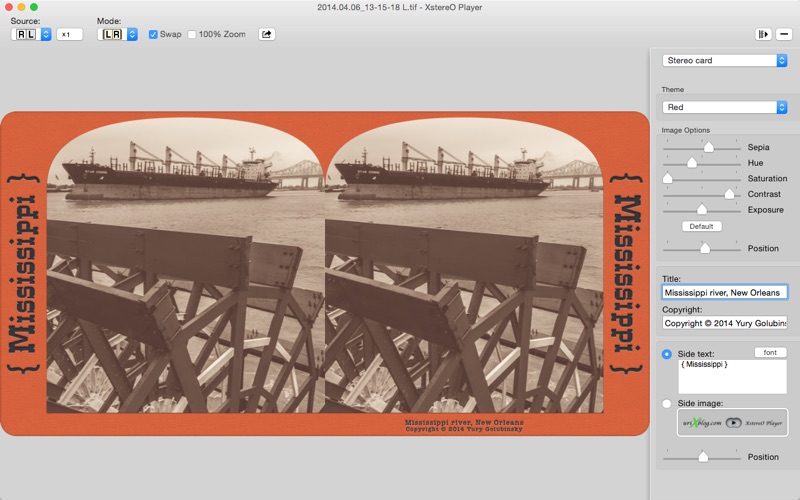Click the Title input field
Viewport: 800px width, 500px height.
tap(724, 292)
